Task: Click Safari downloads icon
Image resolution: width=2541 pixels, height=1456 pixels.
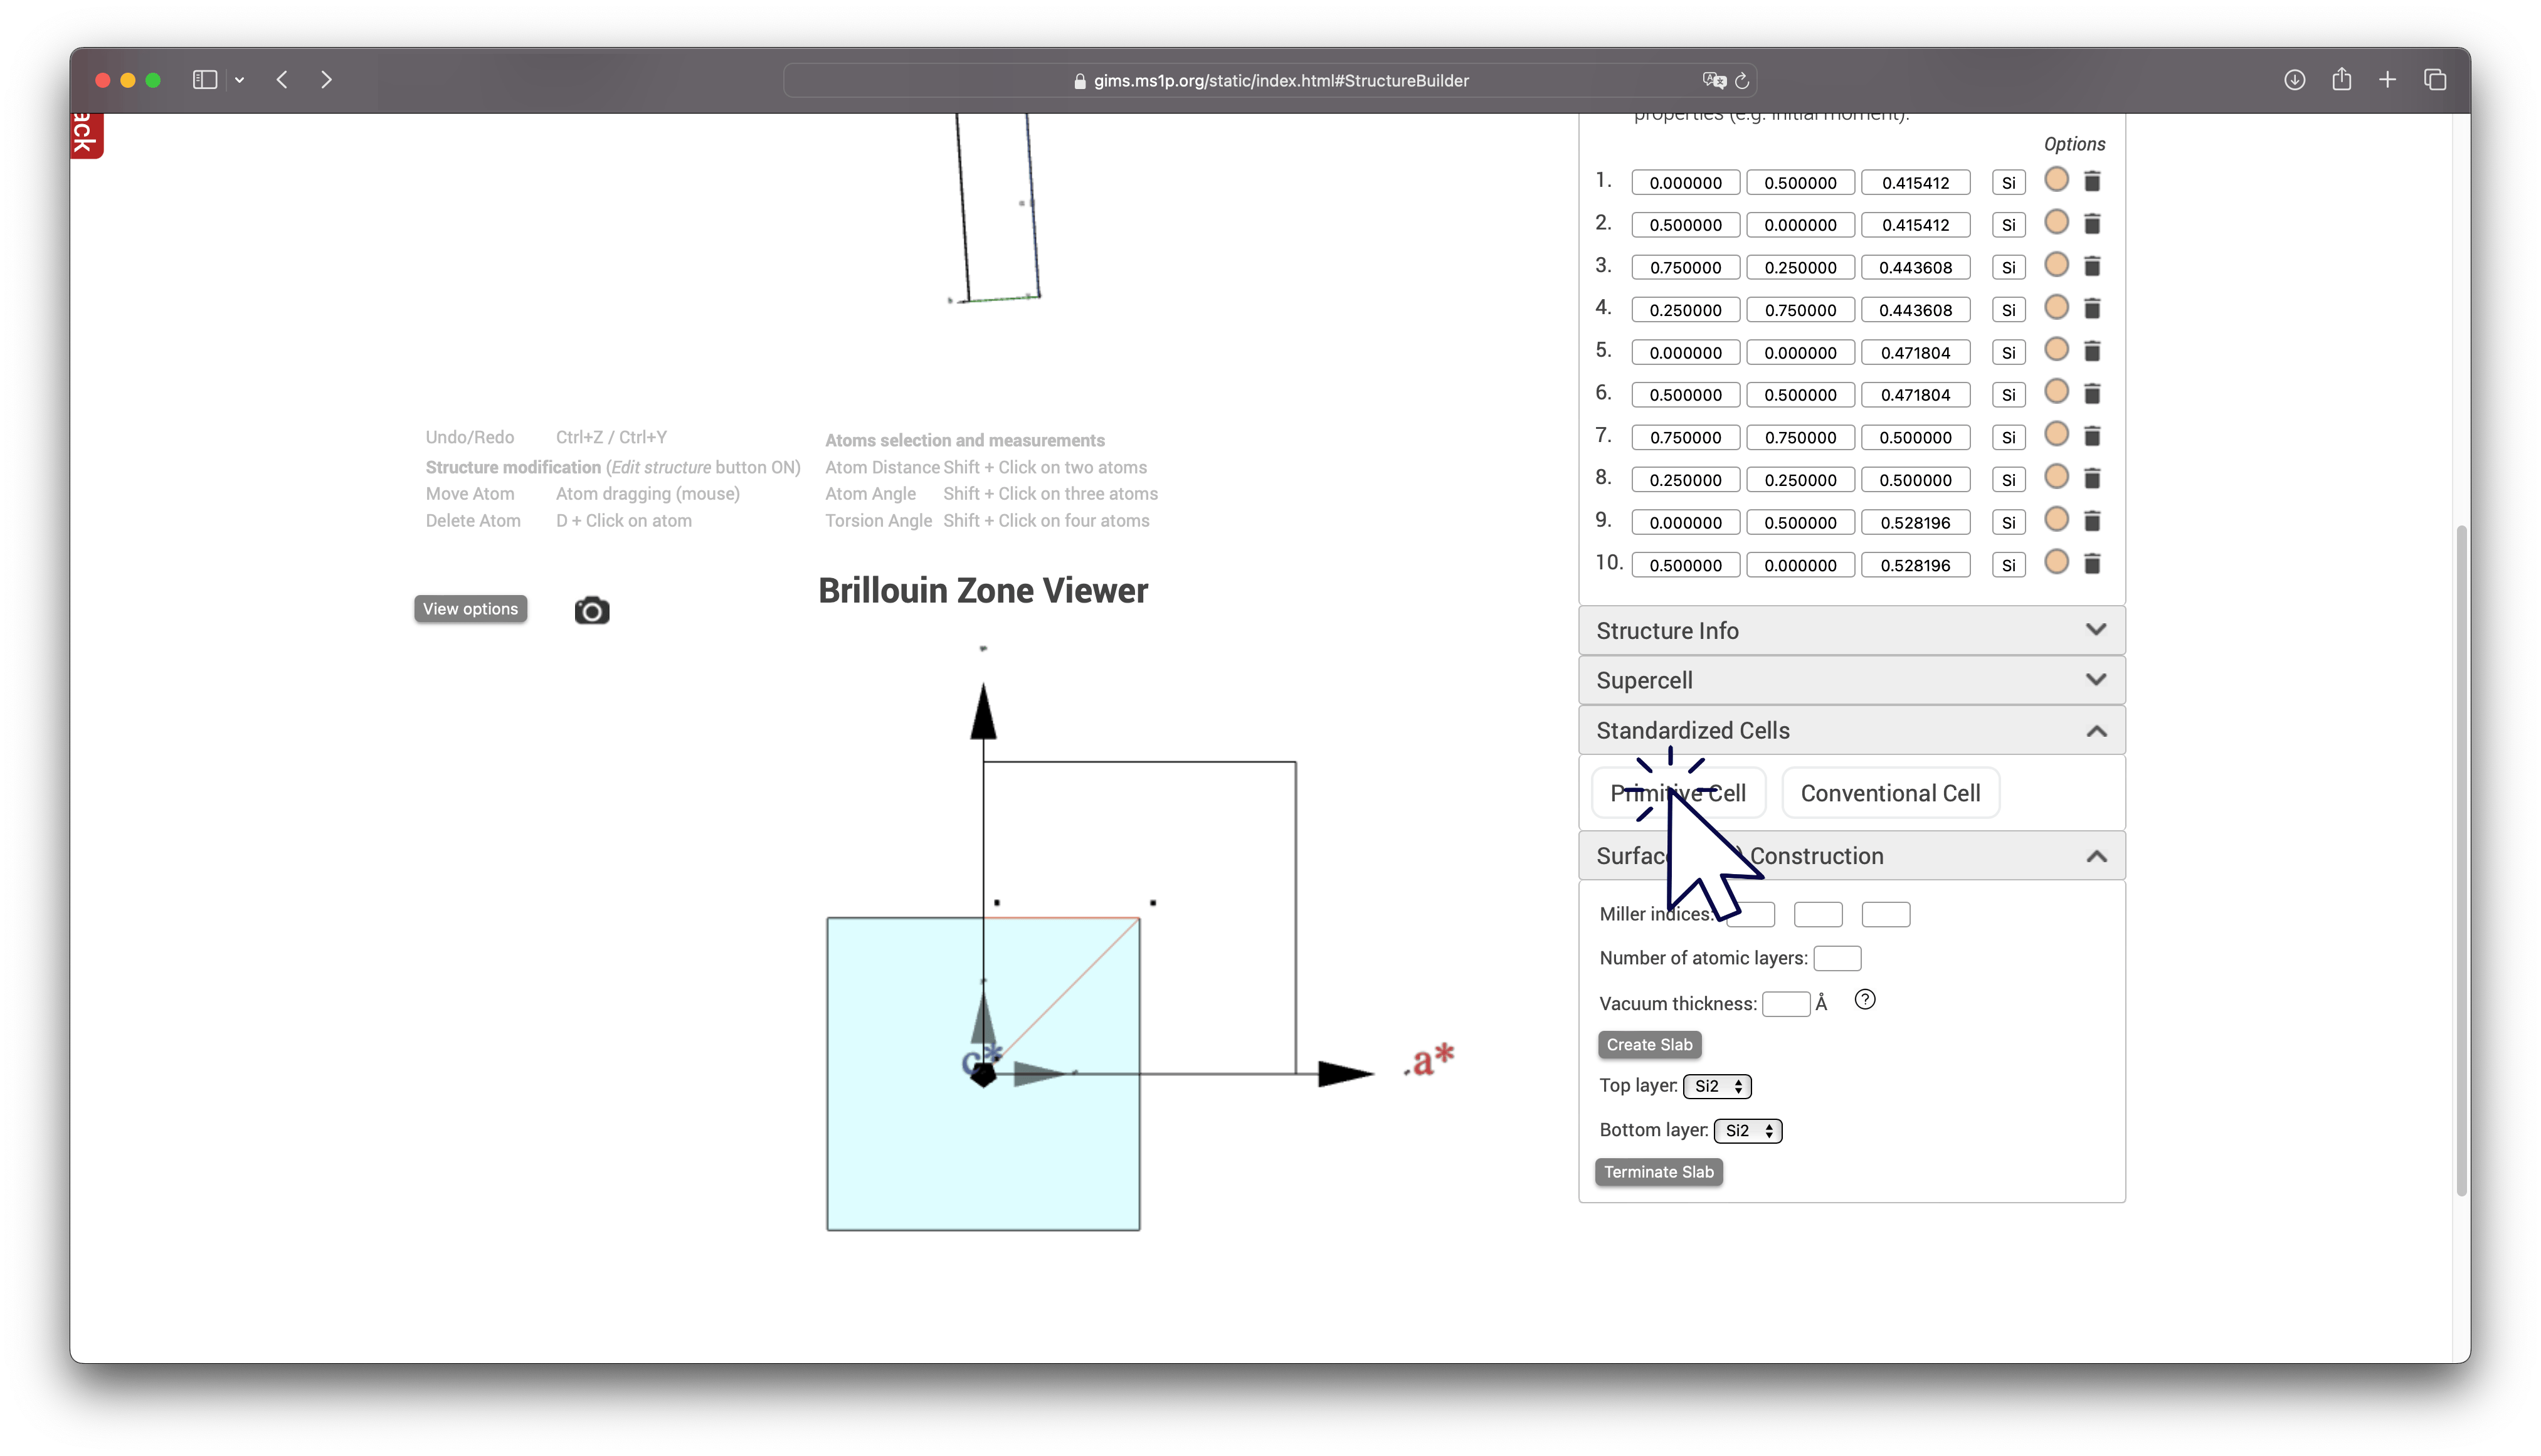Action: pyautogui.click(x=2294, y=80)
